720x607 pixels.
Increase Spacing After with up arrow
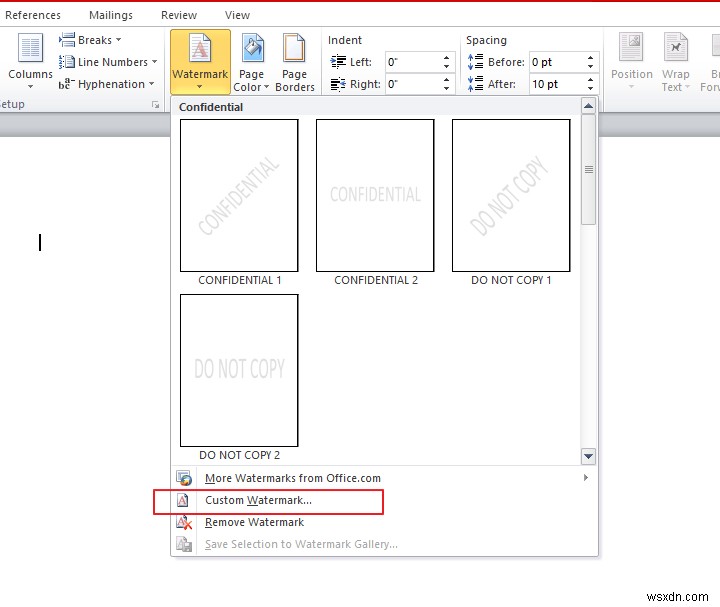point(591,79)
